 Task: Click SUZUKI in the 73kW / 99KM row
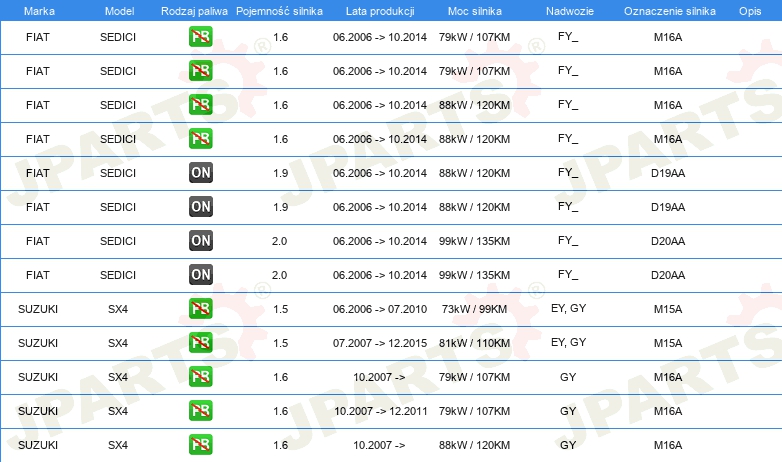click(x=38, y=309)
